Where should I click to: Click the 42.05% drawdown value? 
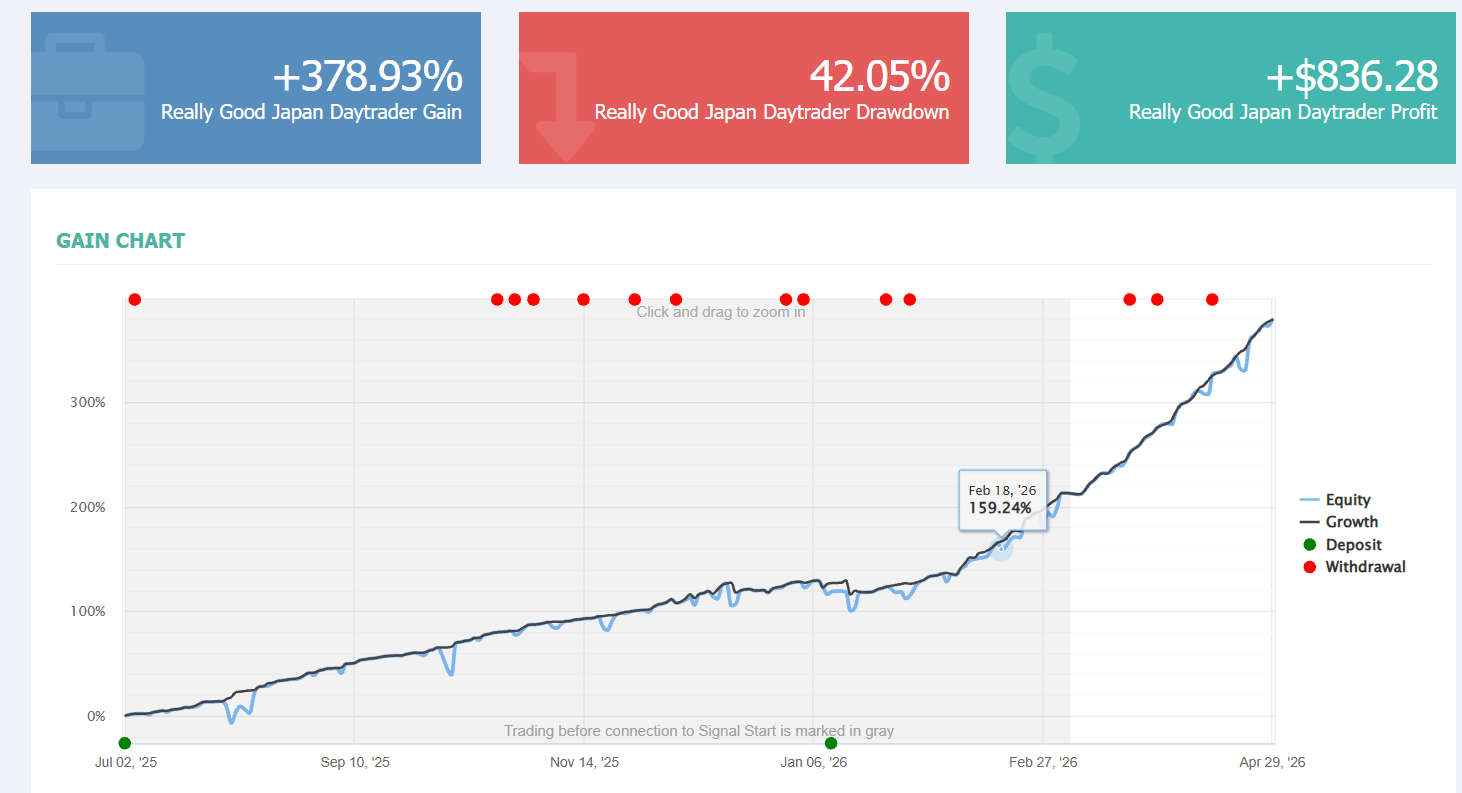click(x=879, y=77)
